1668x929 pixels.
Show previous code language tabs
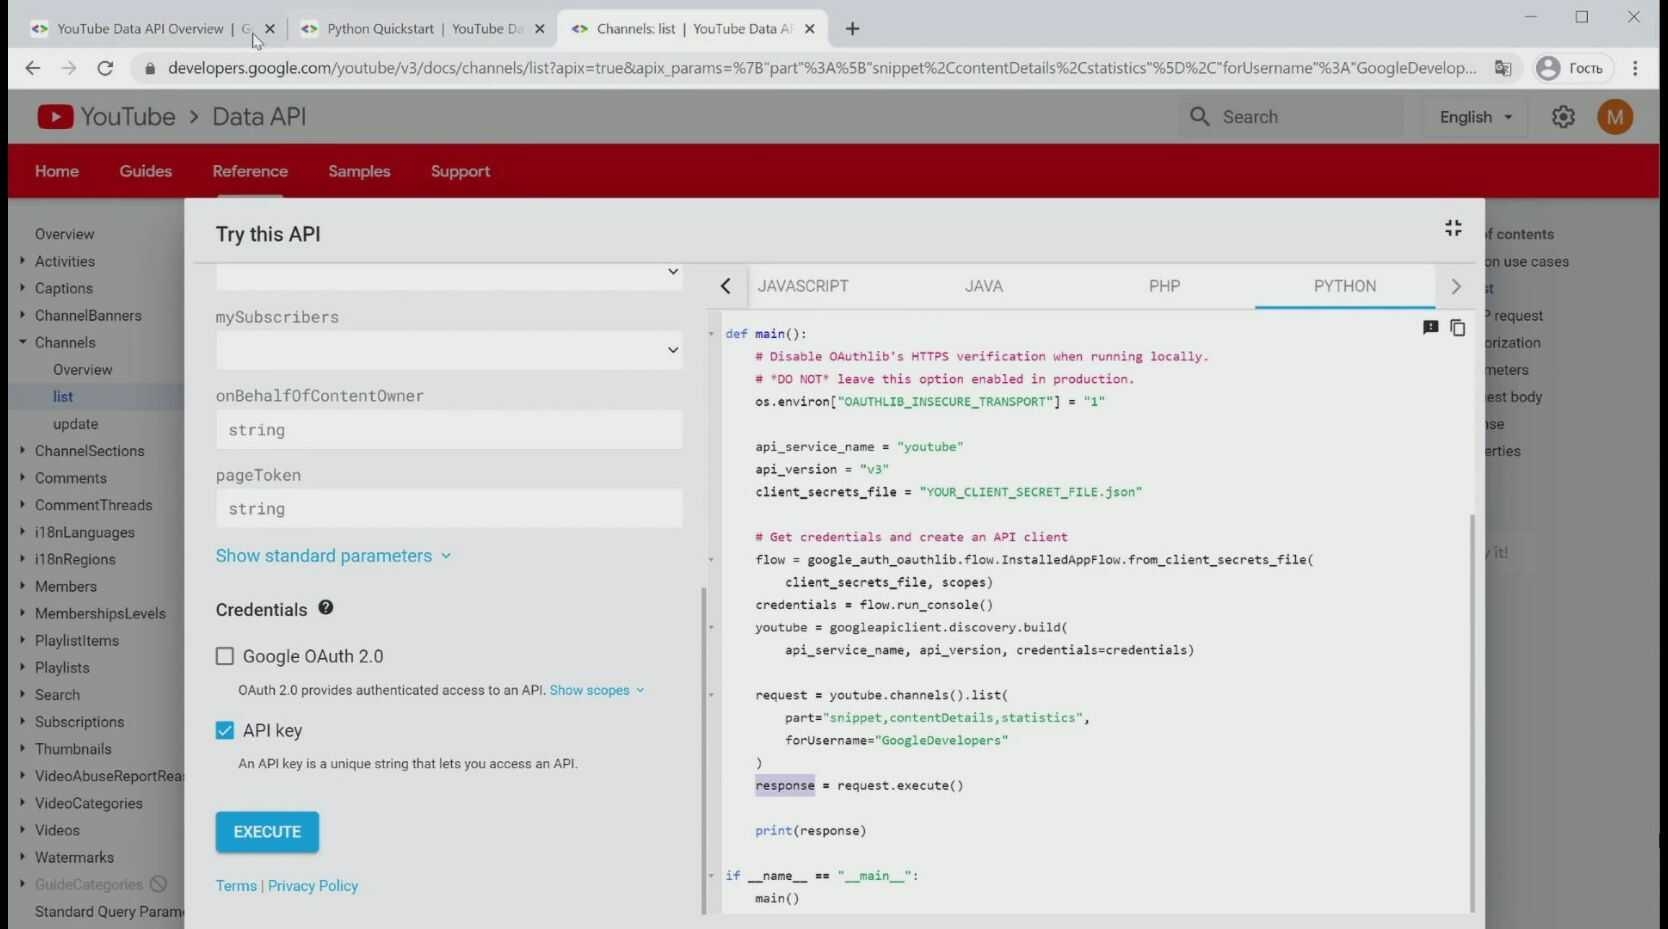[x=726, y=286]
